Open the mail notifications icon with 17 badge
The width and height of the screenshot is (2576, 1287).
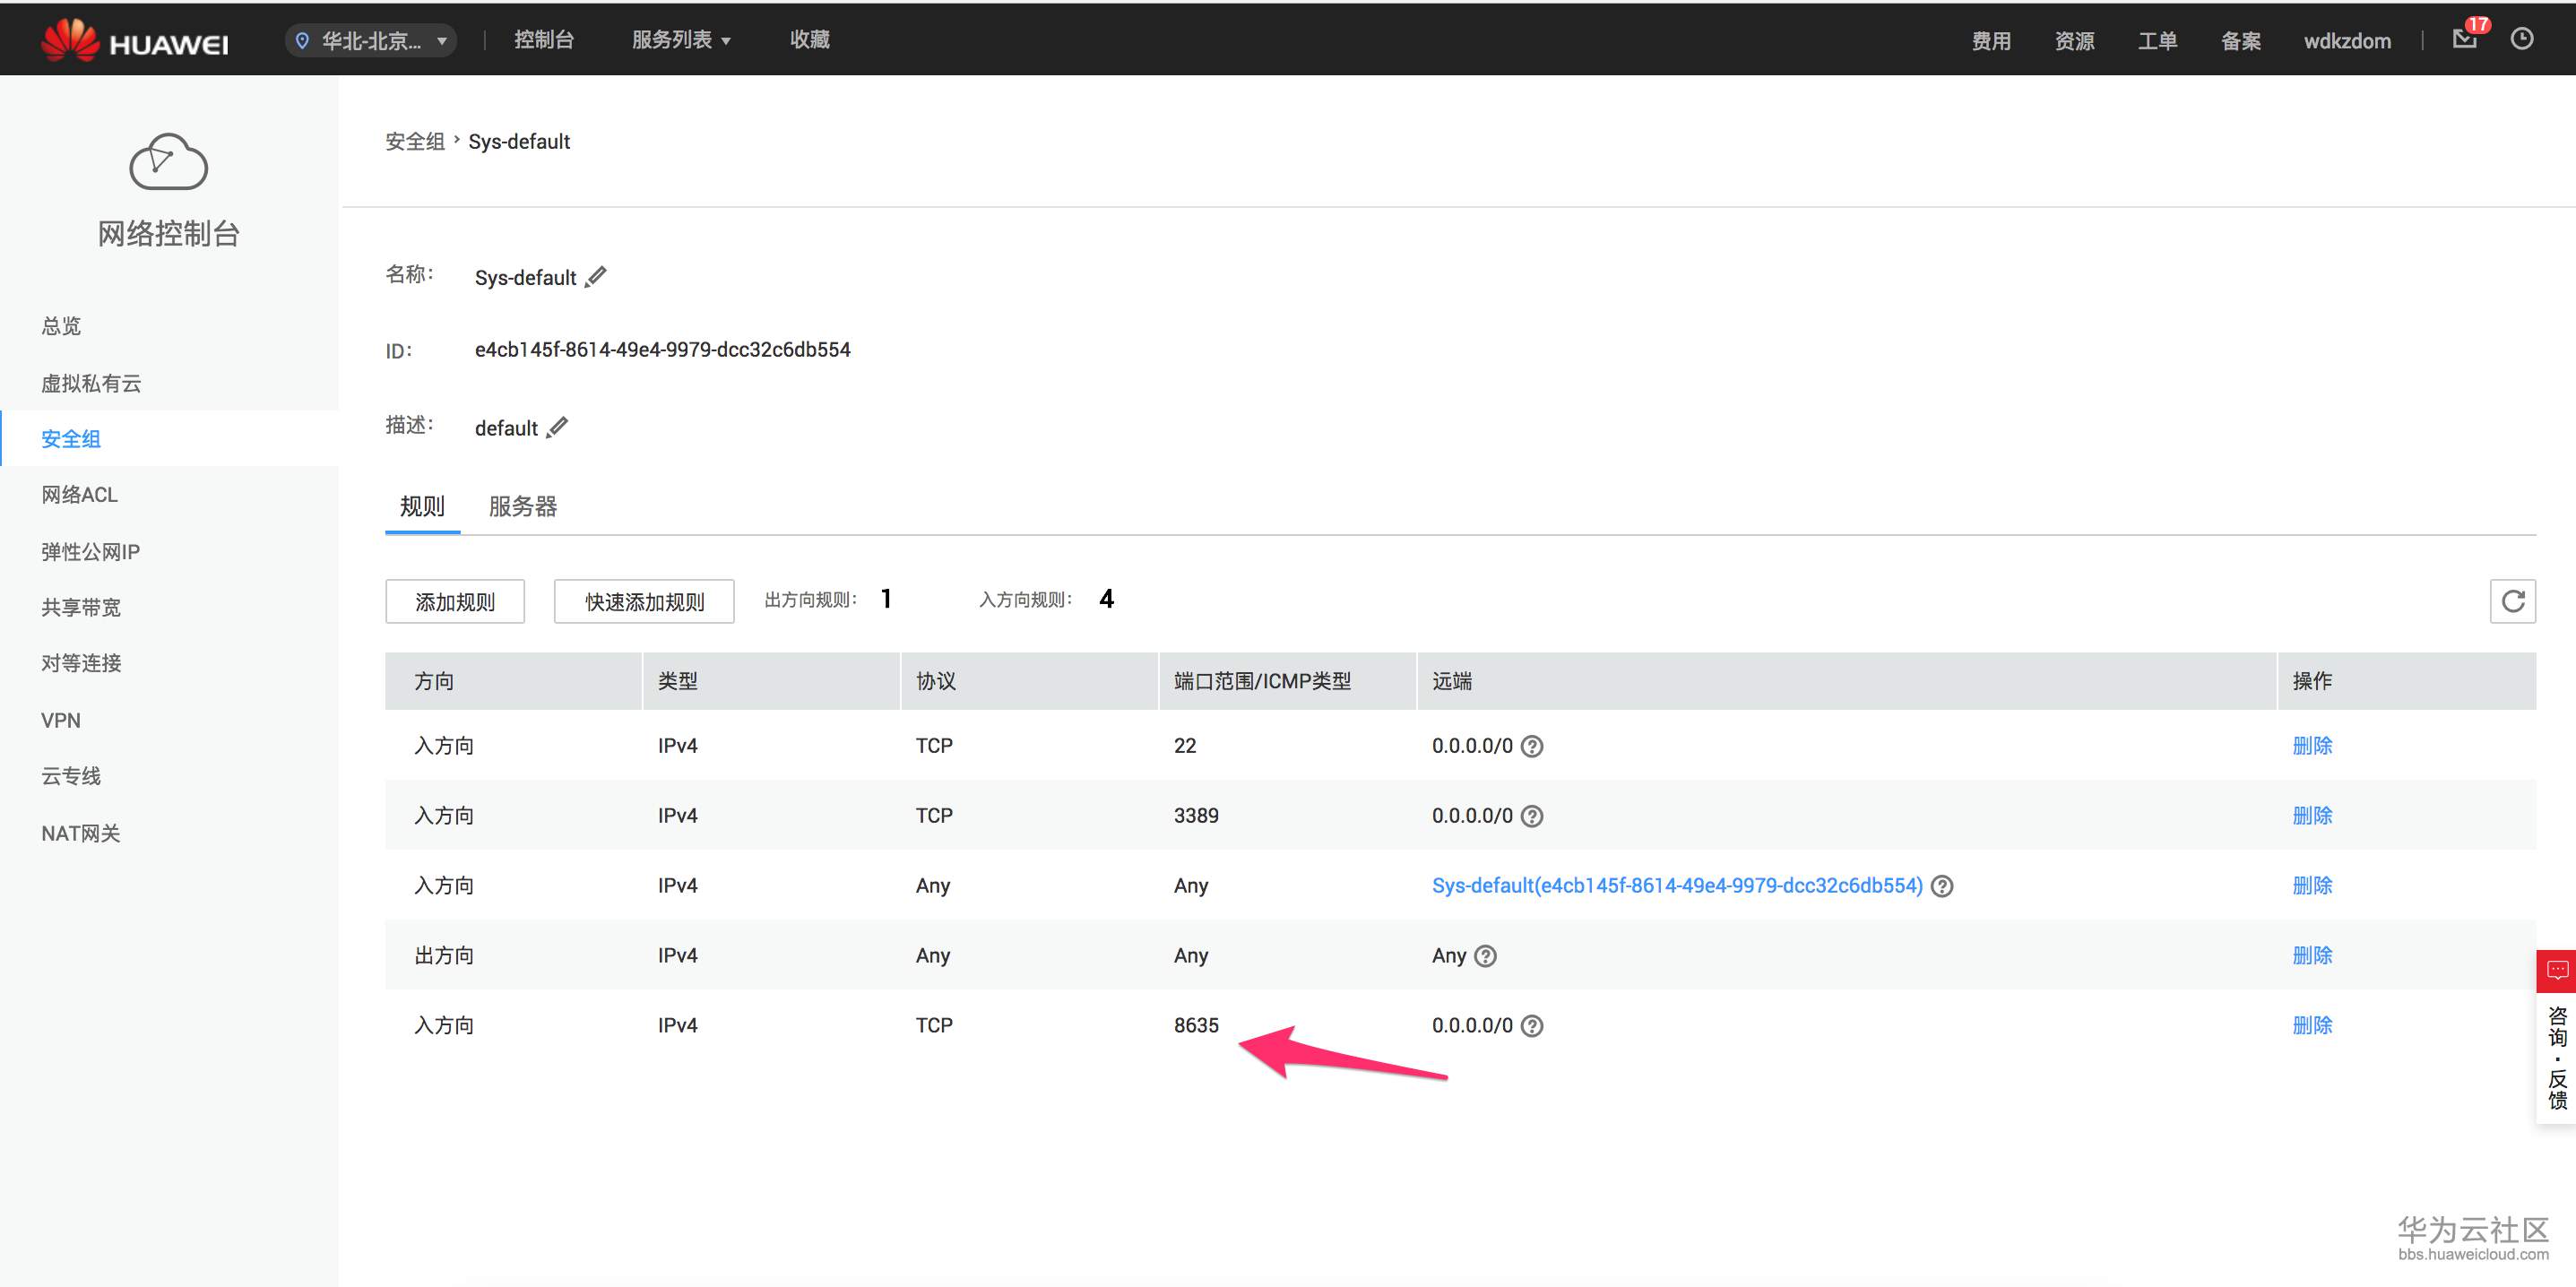[2465, 39]
